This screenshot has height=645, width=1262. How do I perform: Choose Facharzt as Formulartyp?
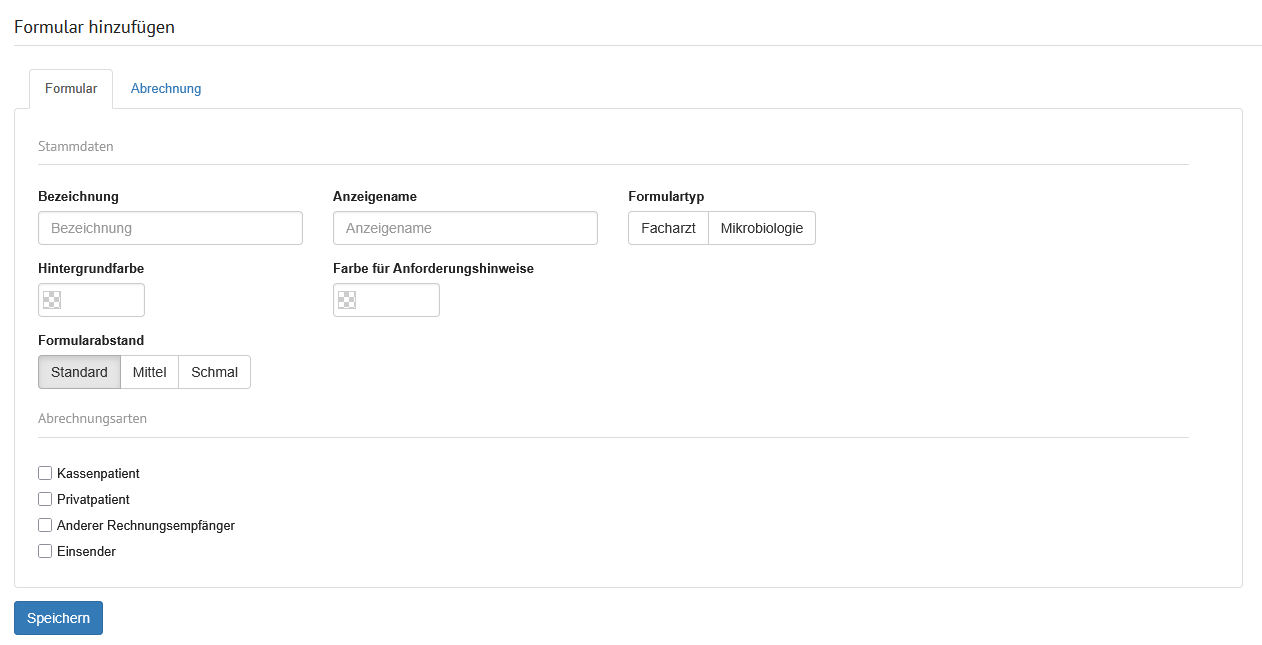tap(668, 228)
